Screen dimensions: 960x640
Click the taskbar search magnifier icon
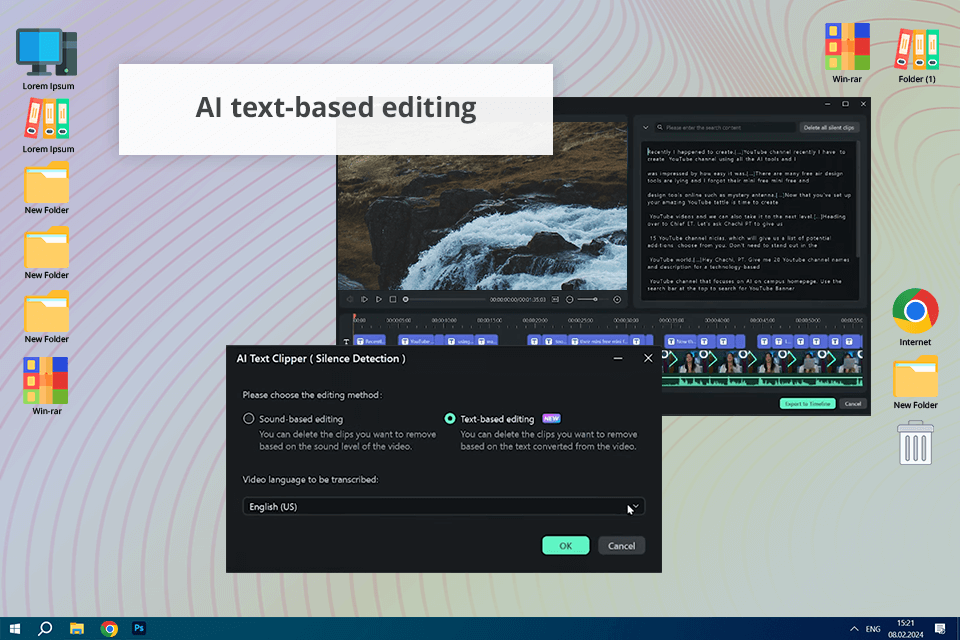(45, 628)
